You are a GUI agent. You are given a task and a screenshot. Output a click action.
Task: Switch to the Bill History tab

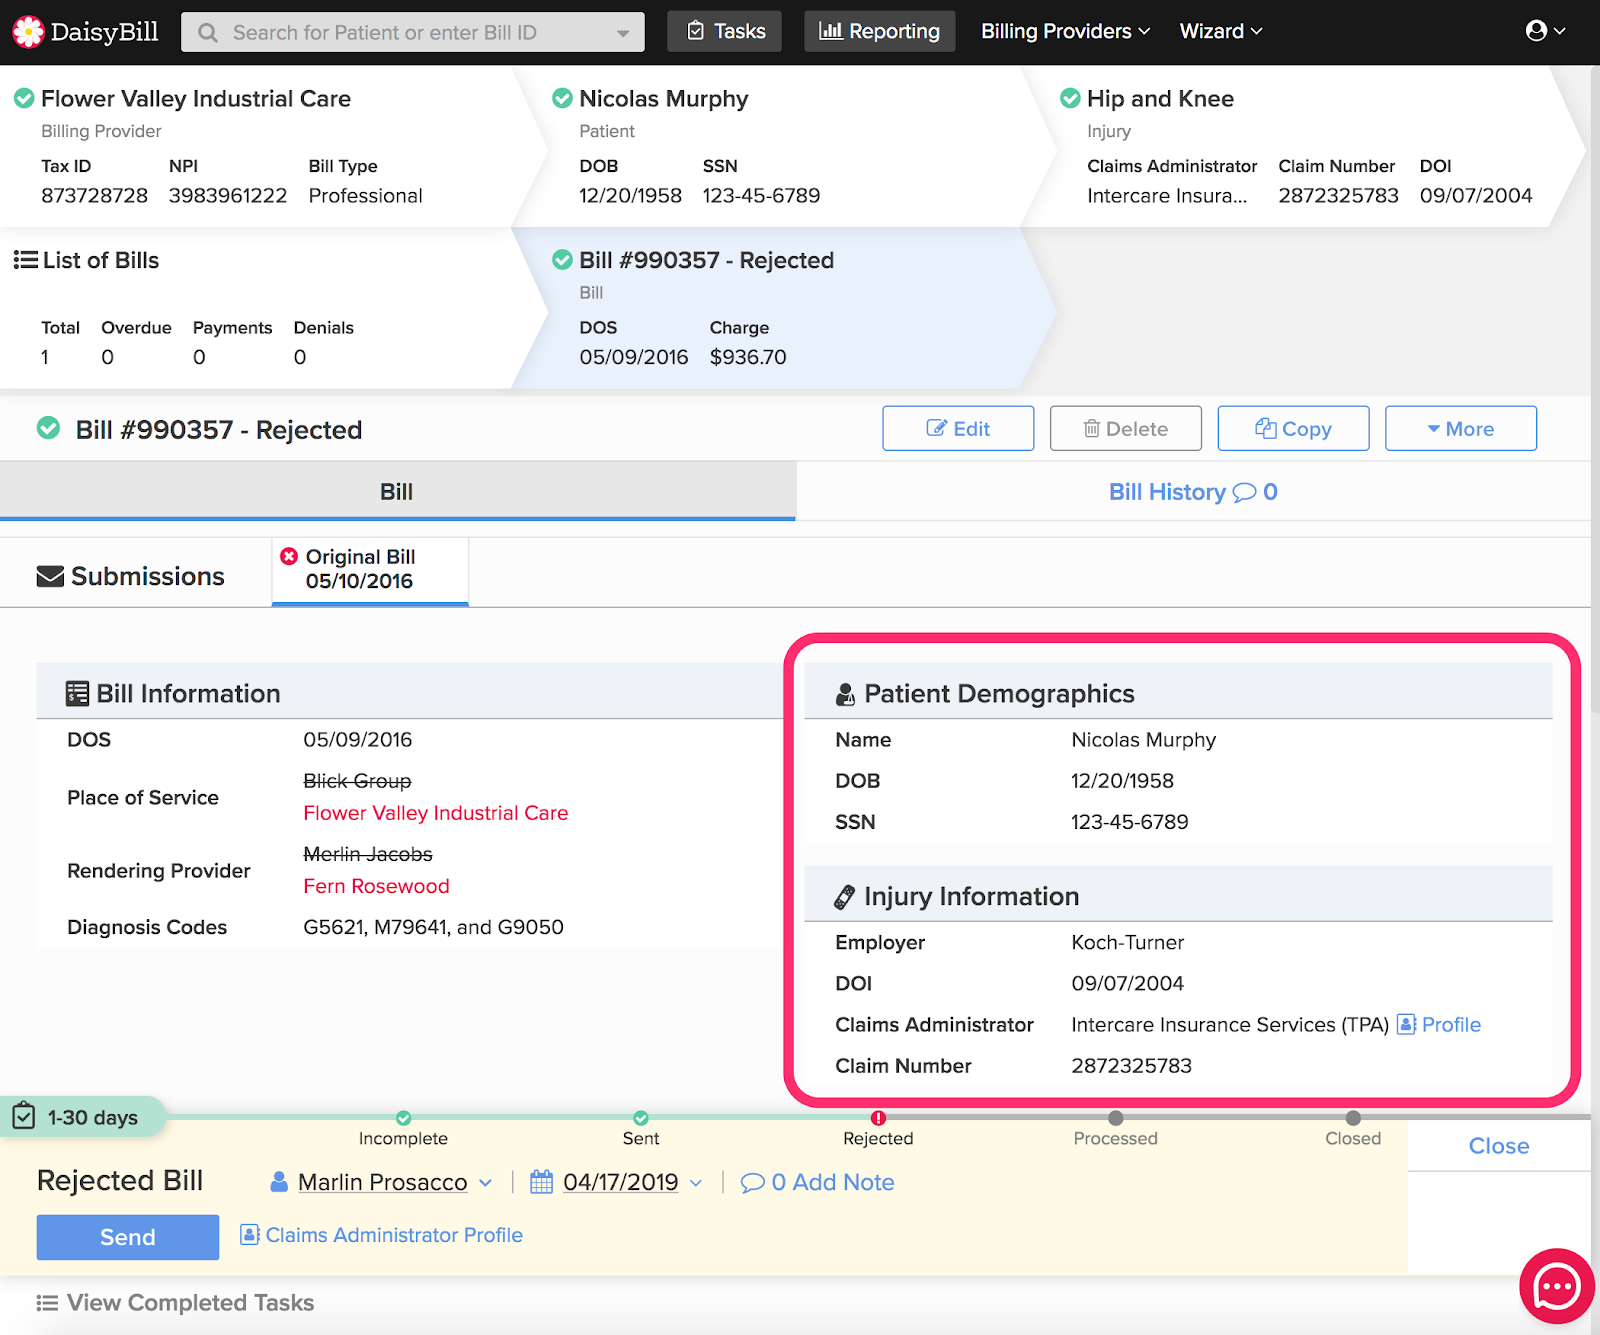[1193, 491]
